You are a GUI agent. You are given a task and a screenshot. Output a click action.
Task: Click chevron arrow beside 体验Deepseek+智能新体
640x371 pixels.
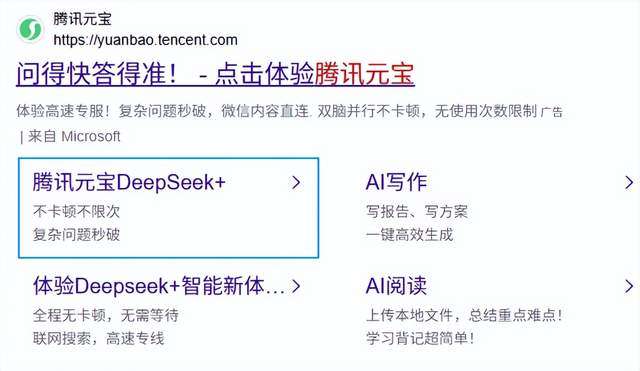296,286
